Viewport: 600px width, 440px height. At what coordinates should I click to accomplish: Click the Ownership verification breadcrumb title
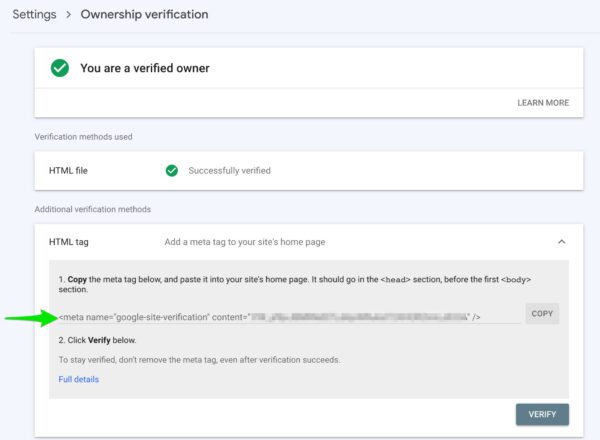click(144, 15)
